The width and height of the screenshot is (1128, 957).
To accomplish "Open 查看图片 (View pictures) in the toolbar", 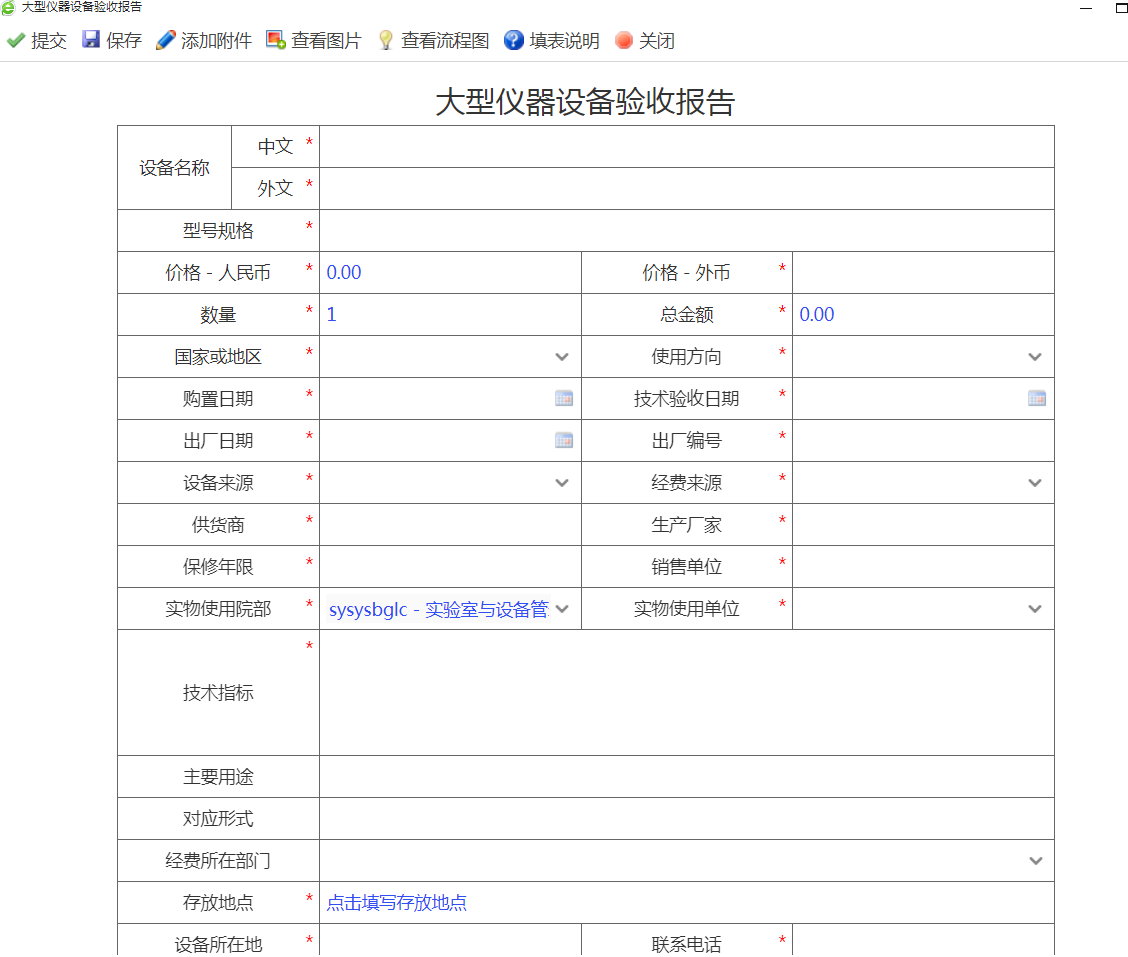I will pos(313,41).
